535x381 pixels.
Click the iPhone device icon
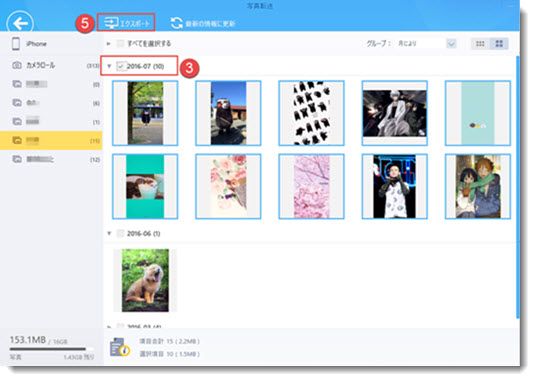pos(16,44)
